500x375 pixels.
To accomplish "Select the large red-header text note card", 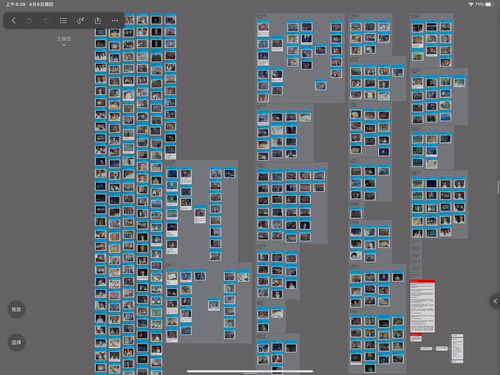I will (x=422, y=306).
